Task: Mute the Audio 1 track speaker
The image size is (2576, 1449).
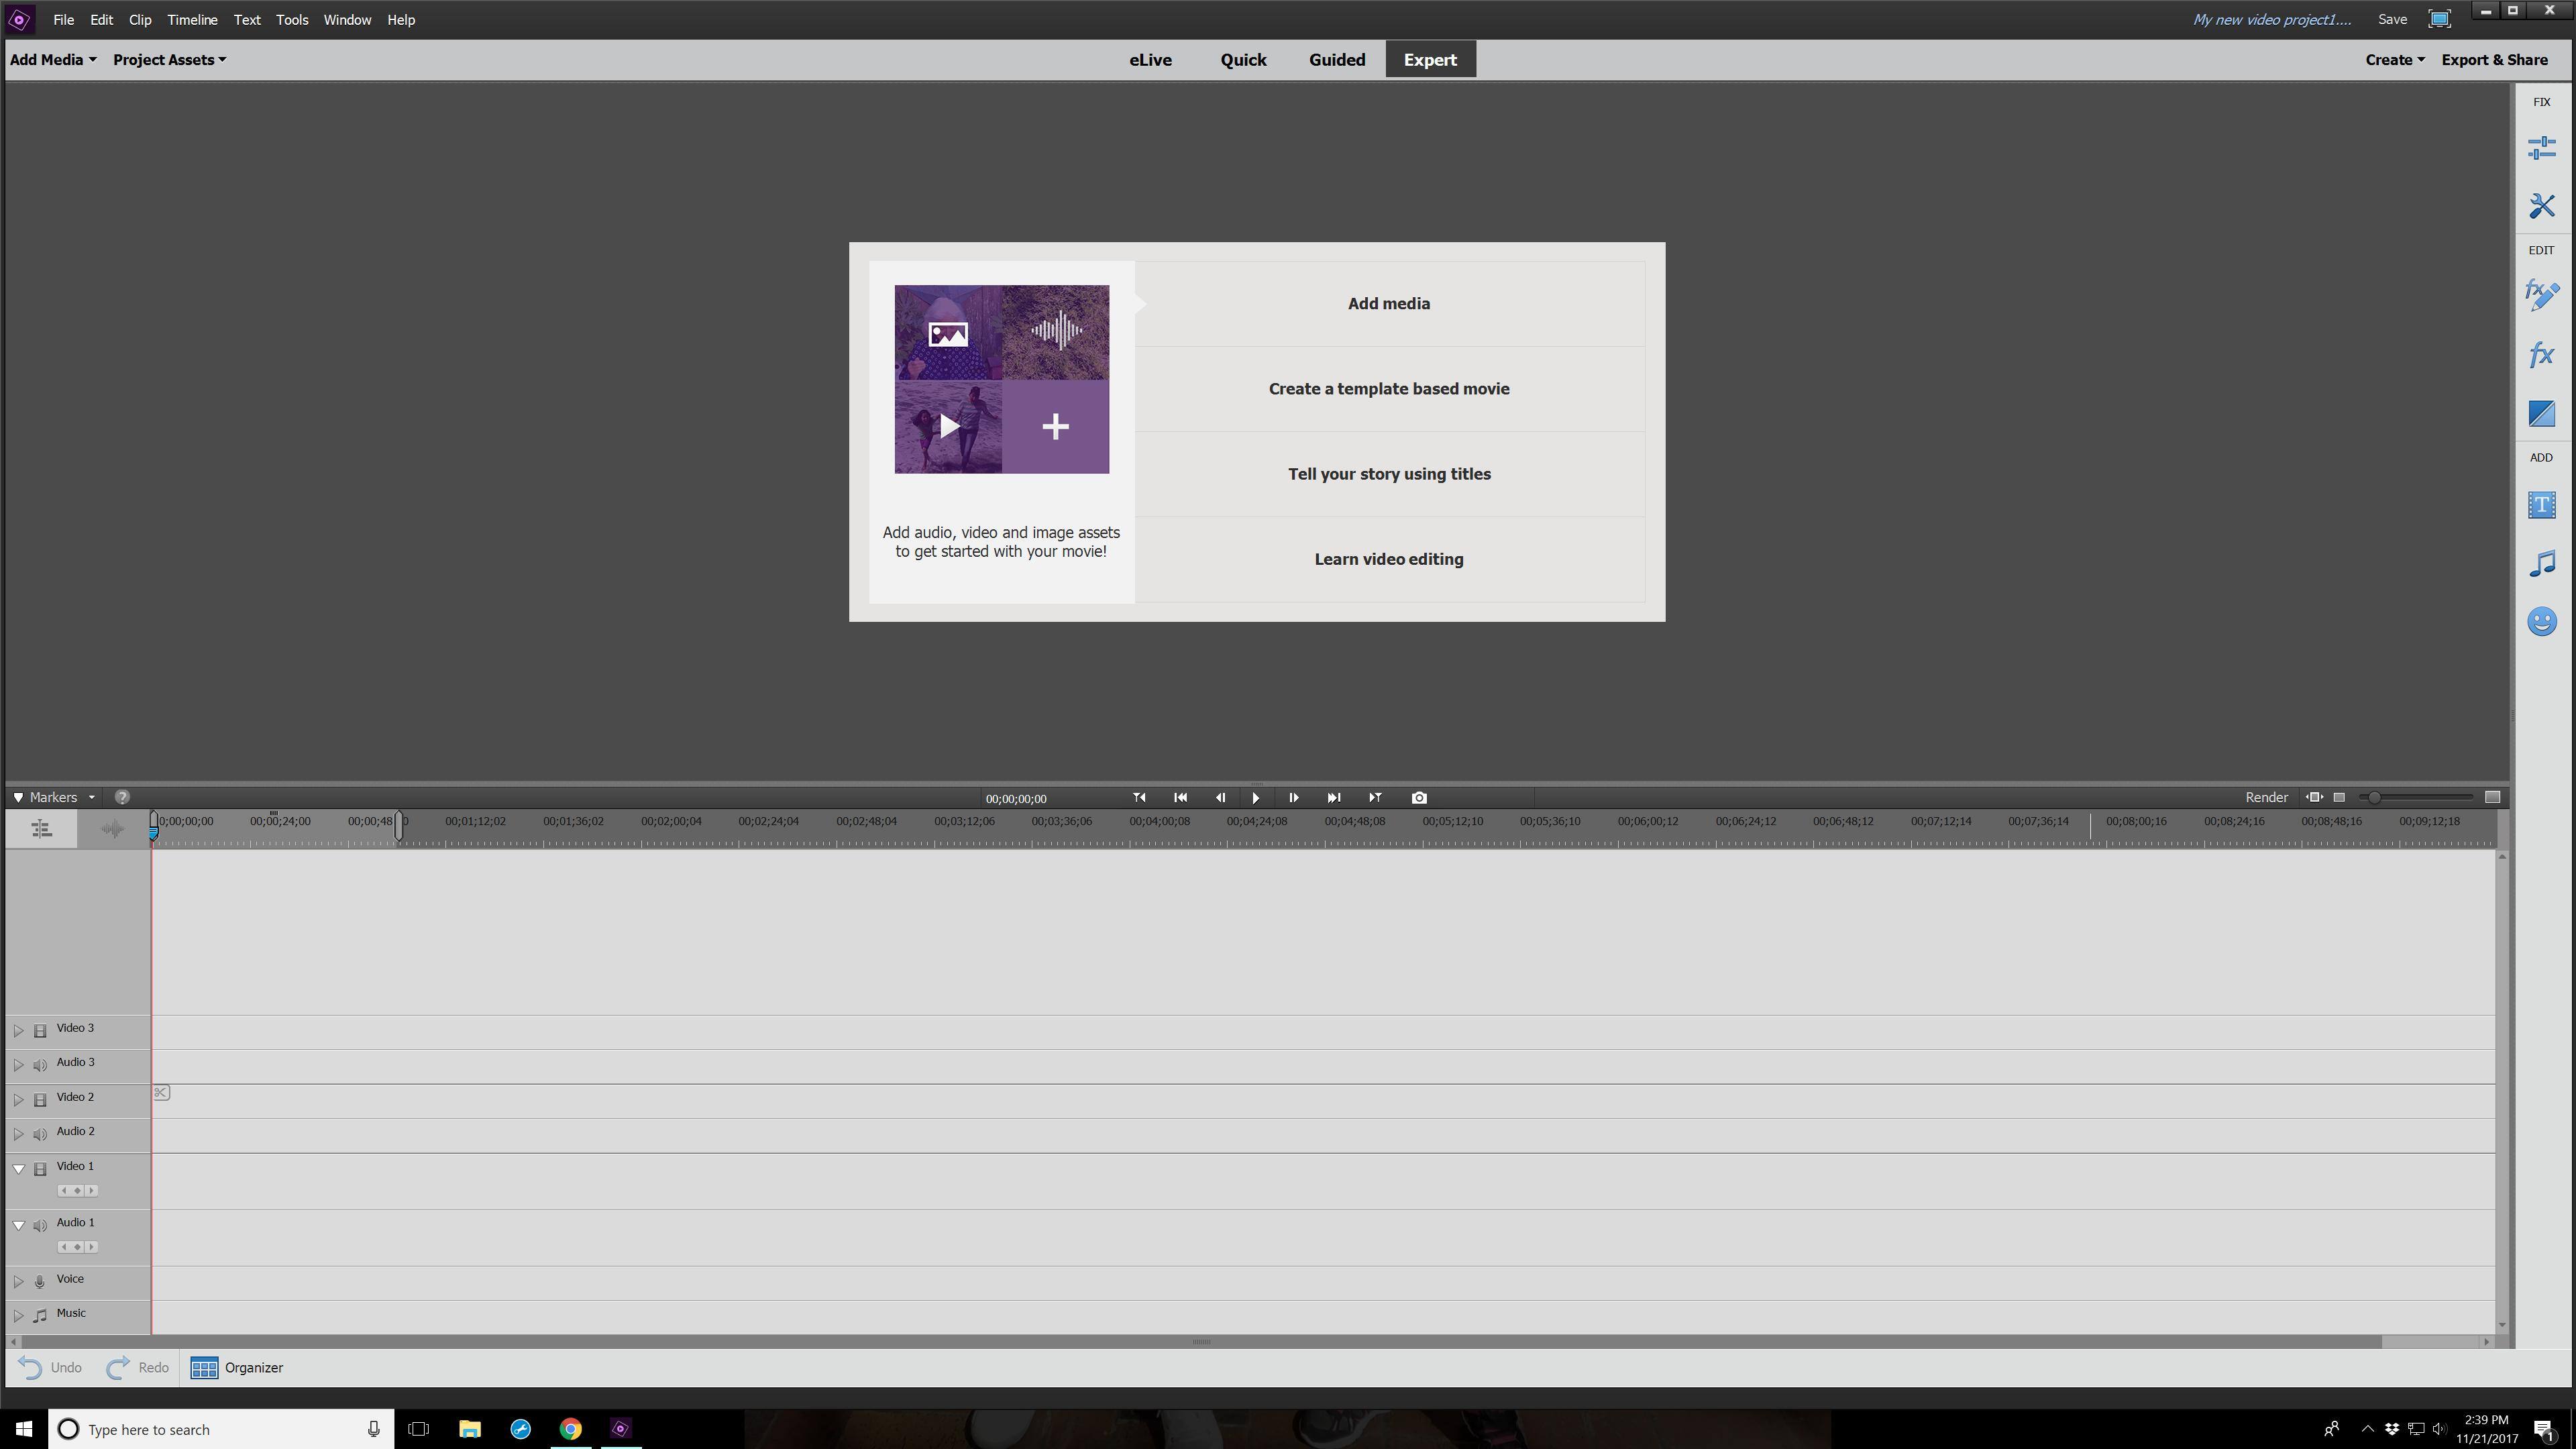Action: coord(40,1226)
